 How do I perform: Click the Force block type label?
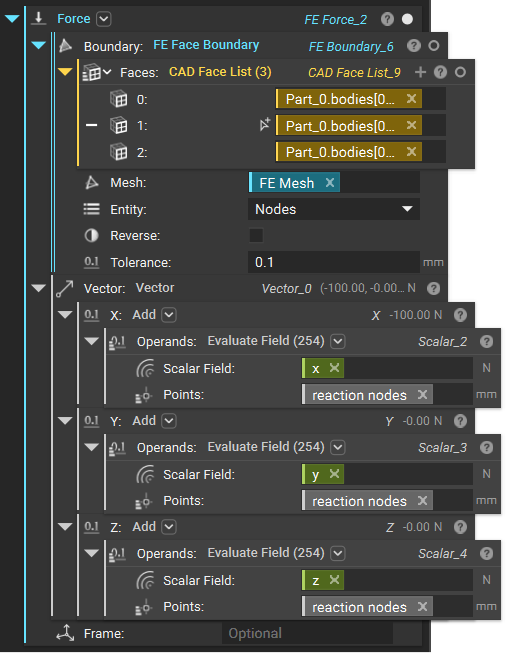point(74,19)
